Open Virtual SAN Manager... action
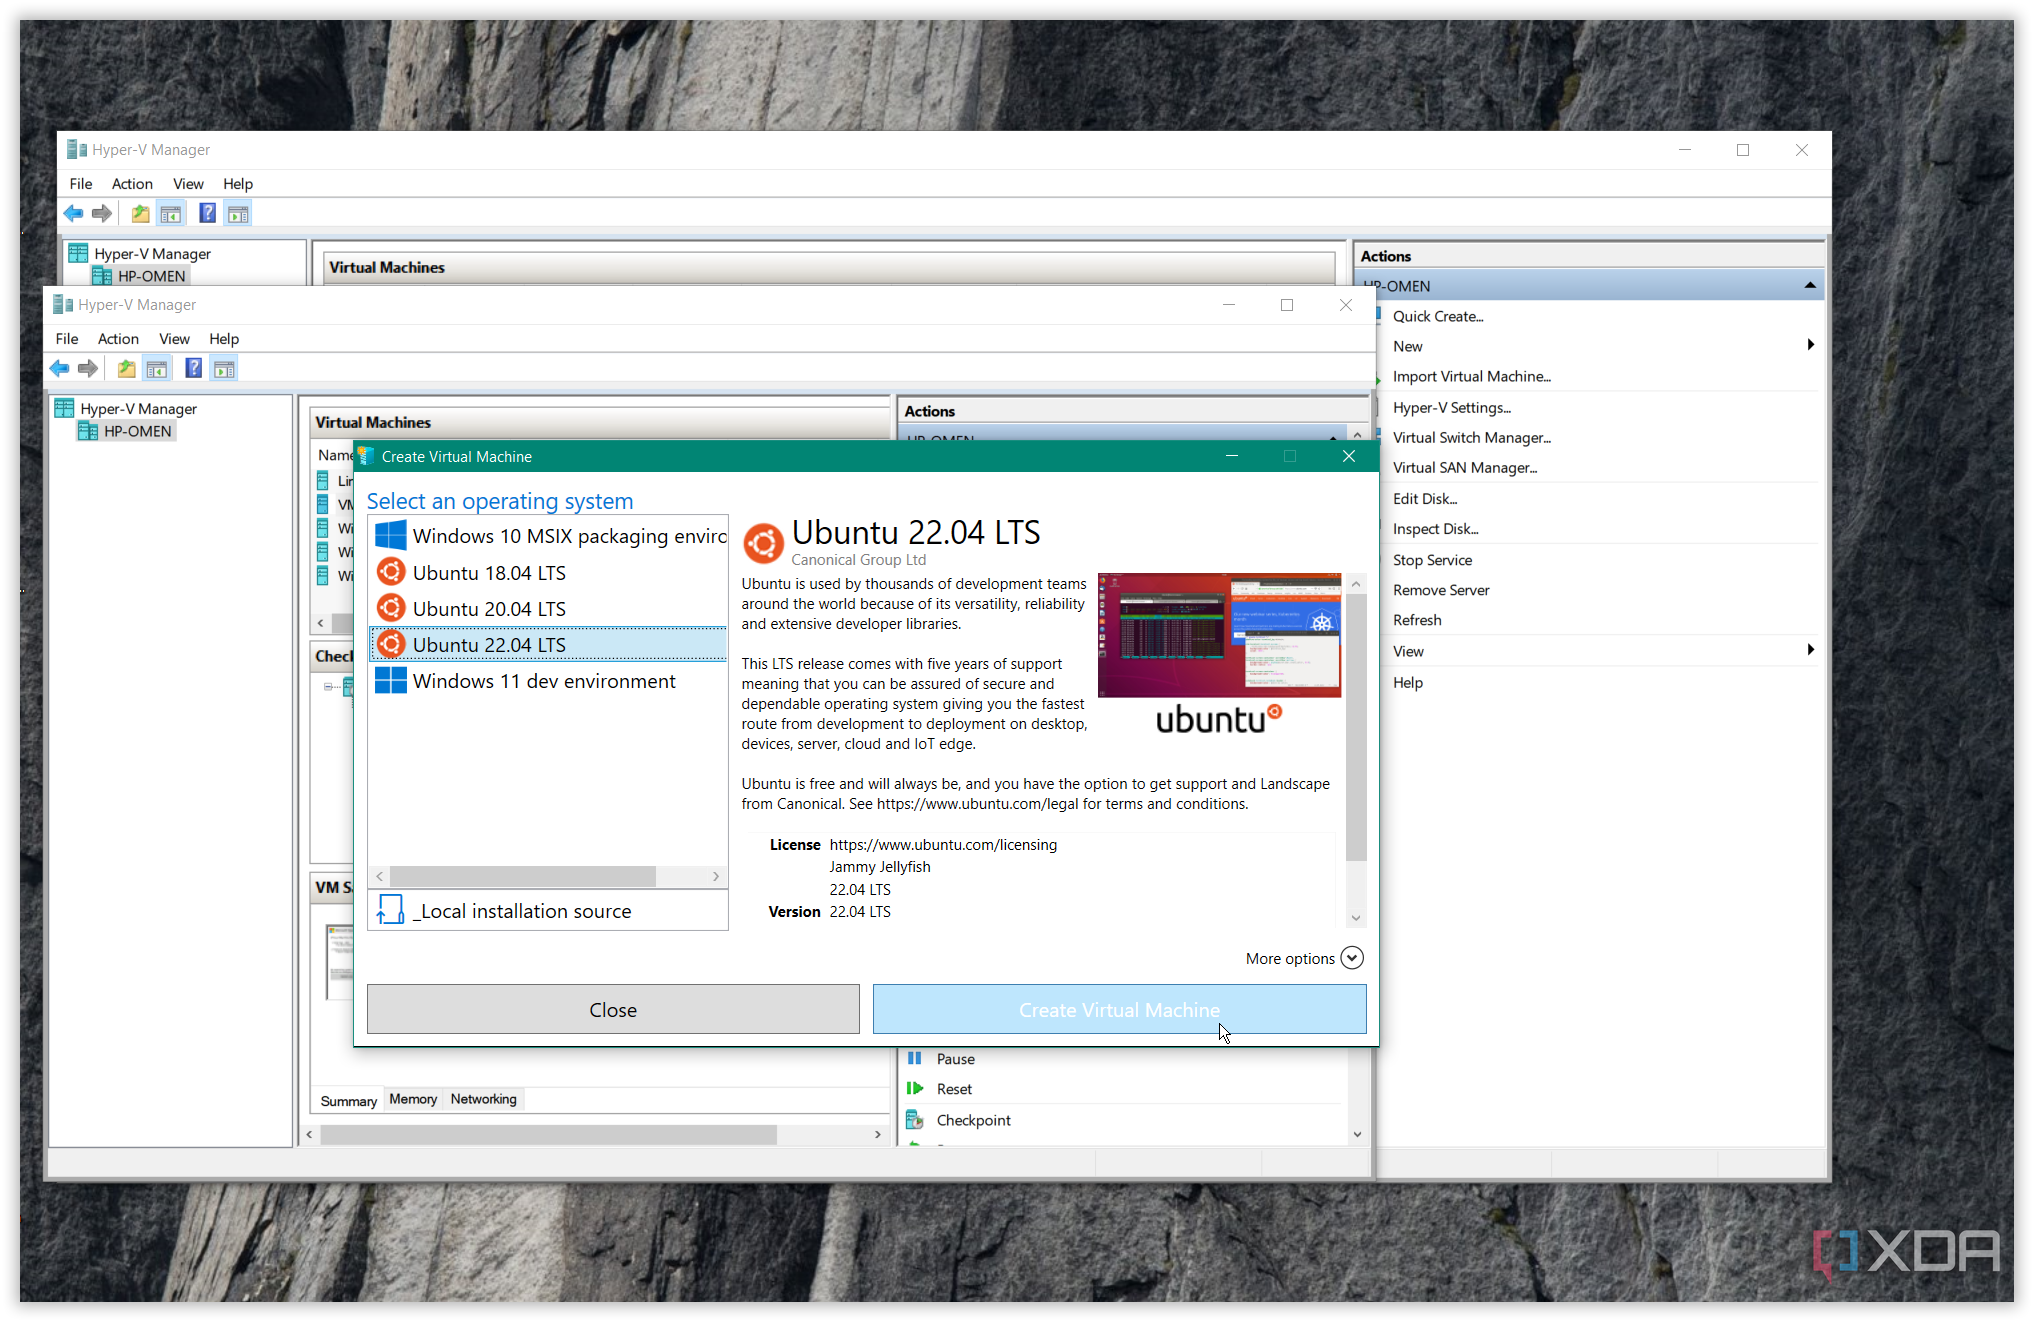This screenshot has width=2034, height=1322. [x=1465, y=467]
